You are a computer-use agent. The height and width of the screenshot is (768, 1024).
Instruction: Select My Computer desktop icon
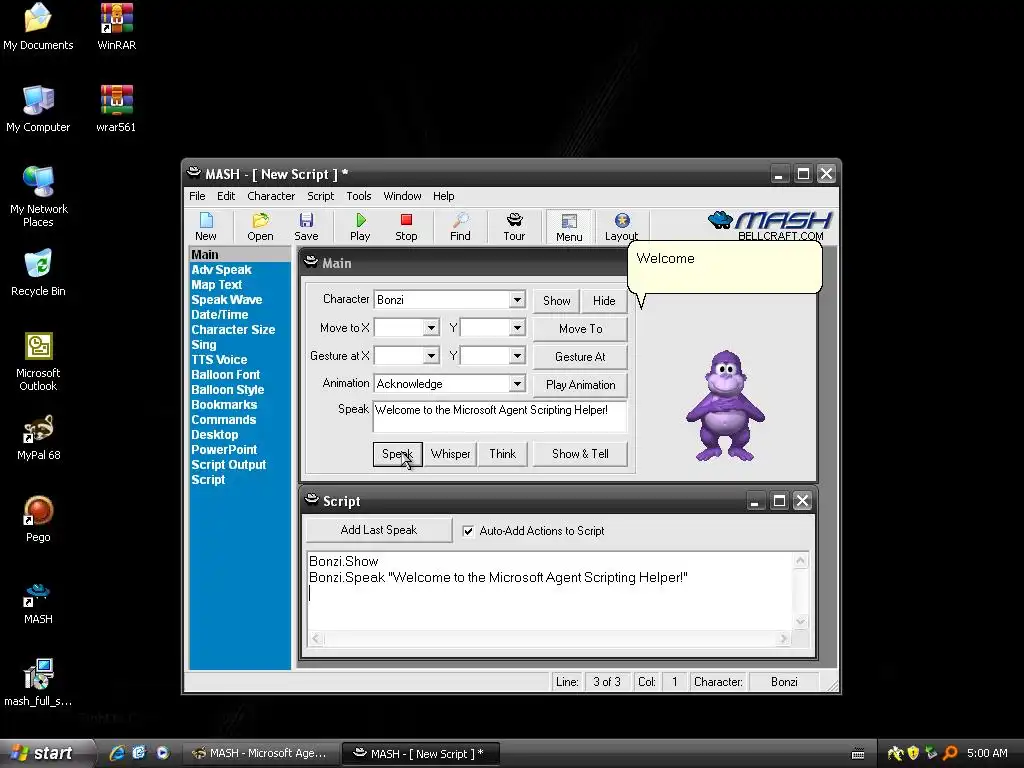point(38,108)
